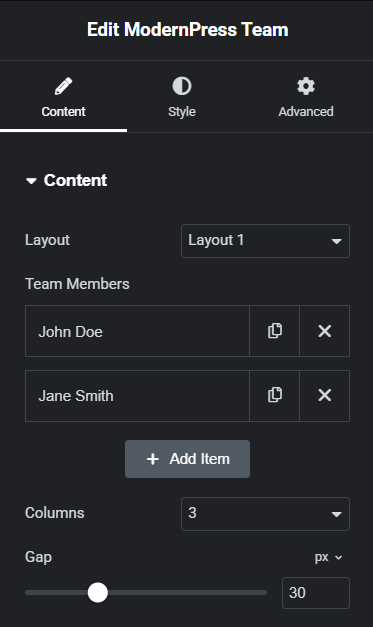Expand the John Doe member entry
Screen dimensions: 373x627
137,331
